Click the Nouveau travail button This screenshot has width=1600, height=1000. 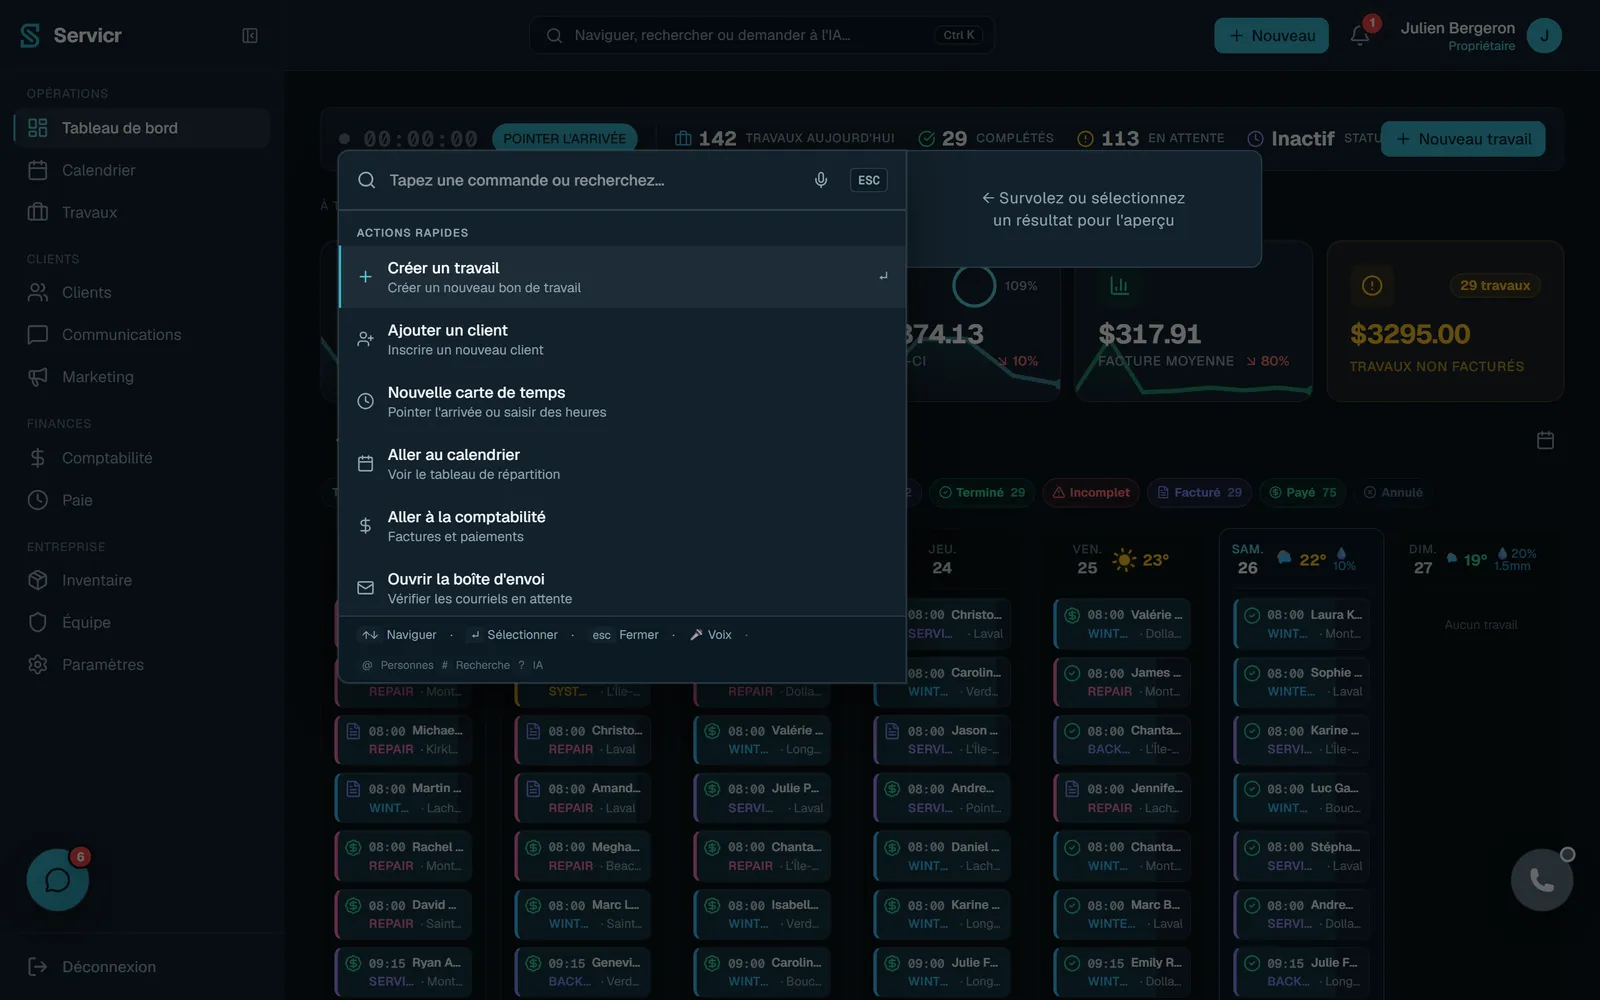click(x=1463, y=139)
